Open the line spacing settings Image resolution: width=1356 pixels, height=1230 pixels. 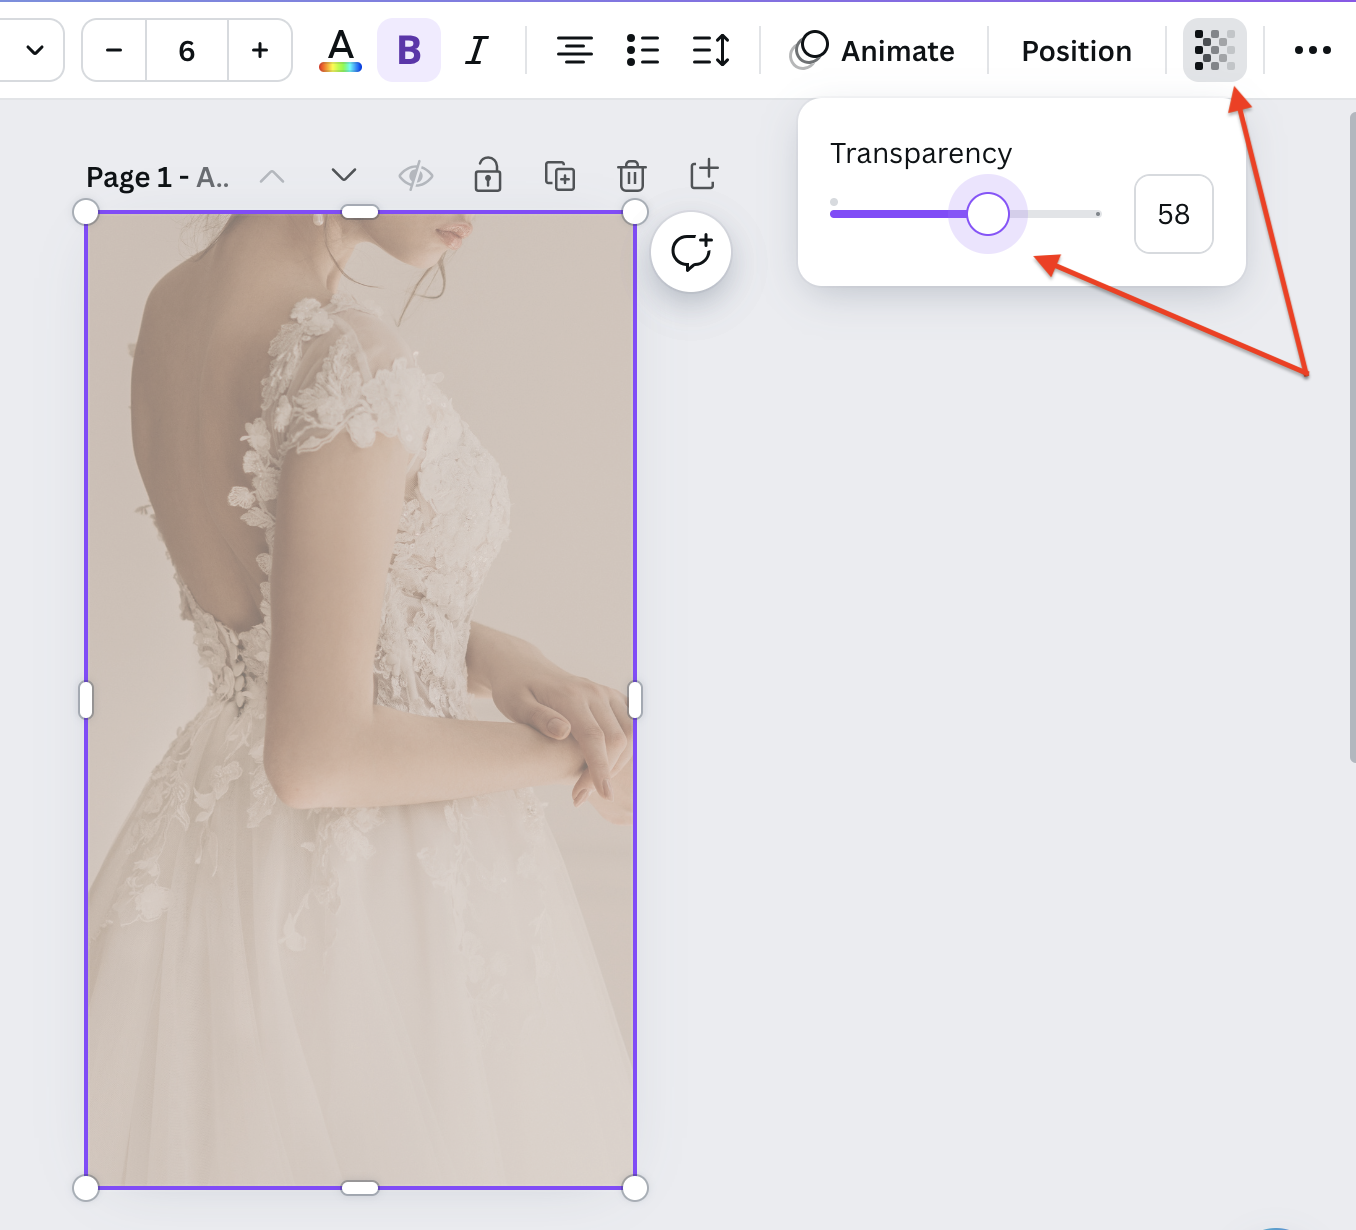point(711,50)
